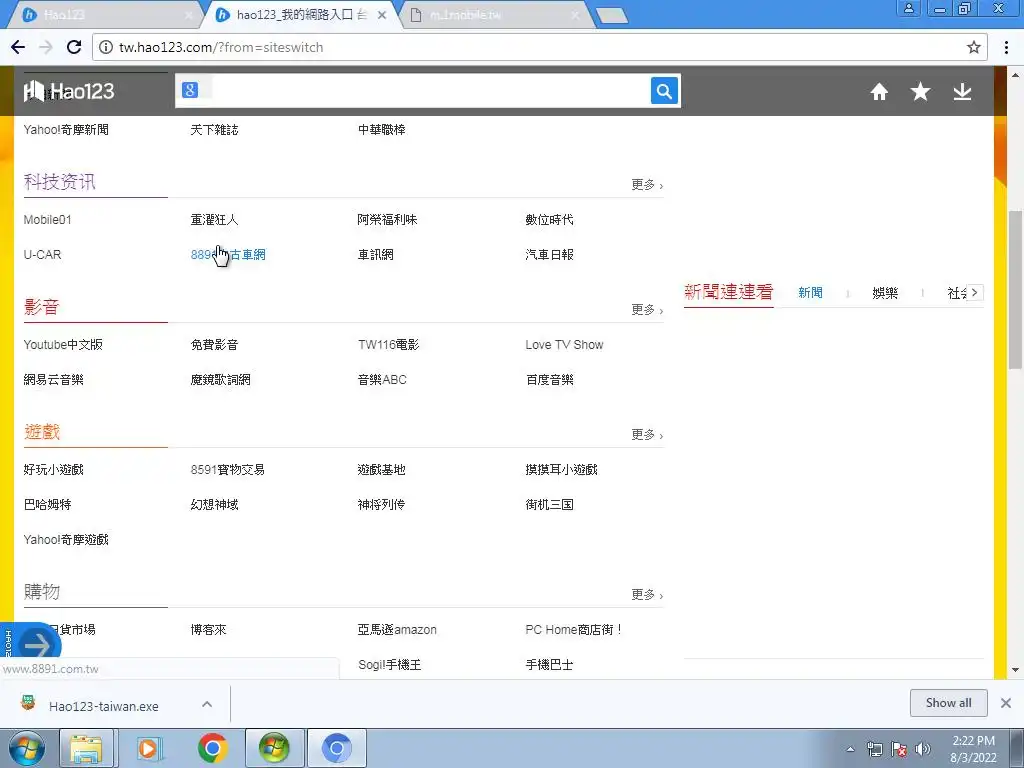This screenshot has width=1024, height=768.
Task: Click the browser forward arrow
Action: [46, 47]
